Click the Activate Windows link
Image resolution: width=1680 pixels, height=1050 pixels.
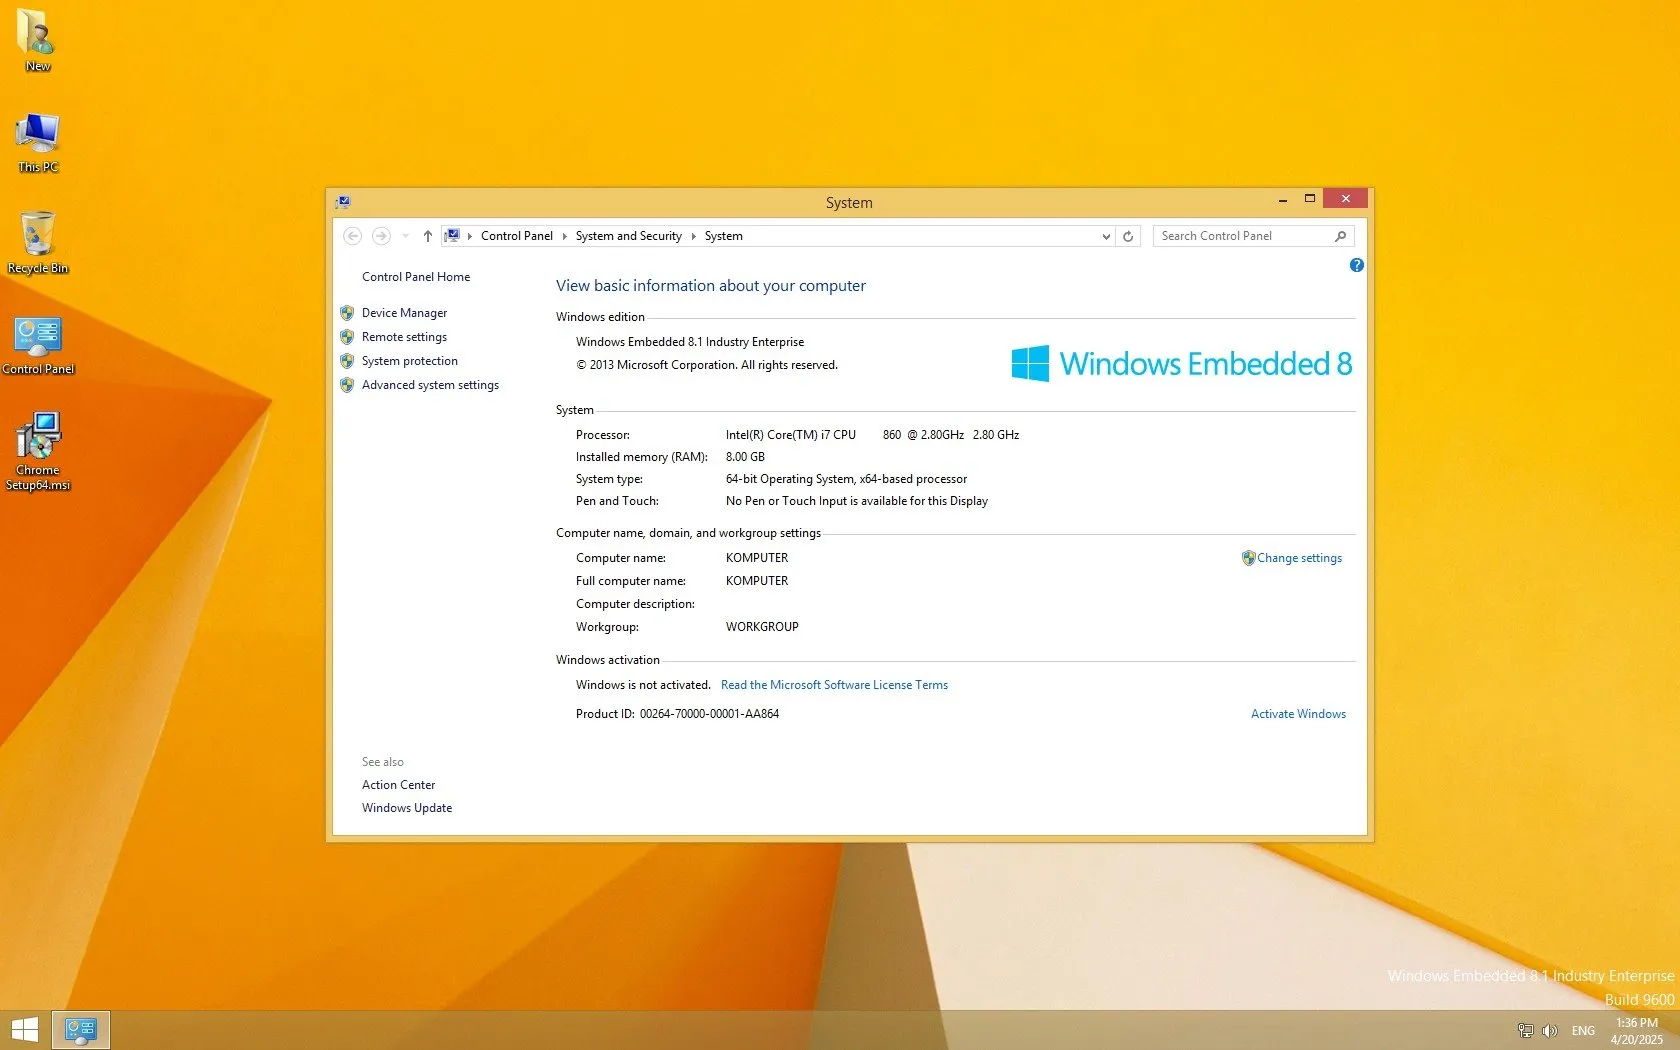pos(1297,713)
